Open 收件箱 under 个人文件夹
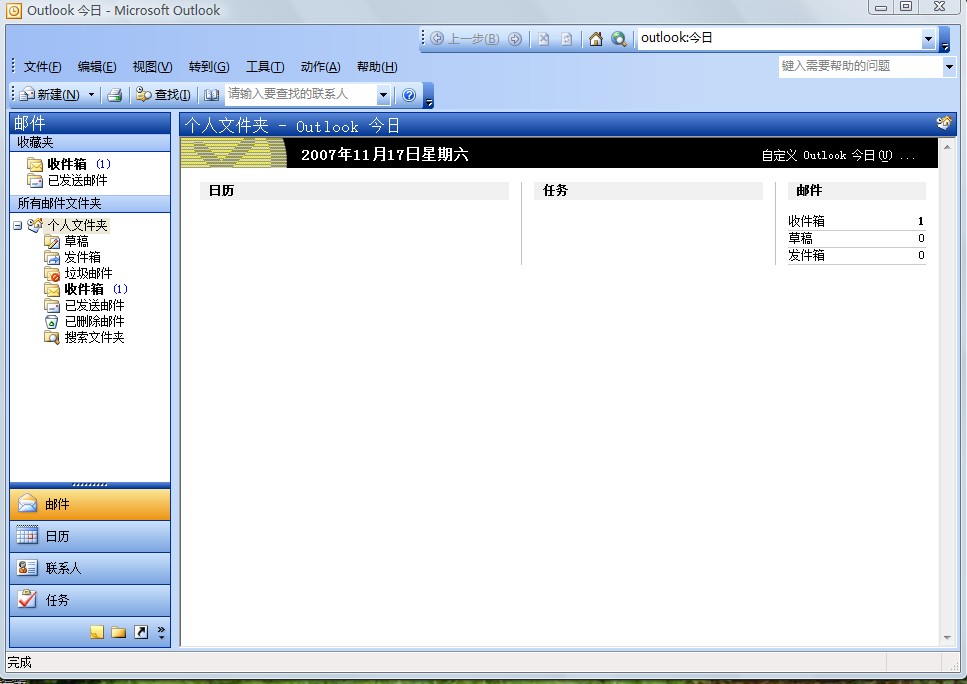Image resolution: width=967 pixels, height=684 pixels. 85,289
